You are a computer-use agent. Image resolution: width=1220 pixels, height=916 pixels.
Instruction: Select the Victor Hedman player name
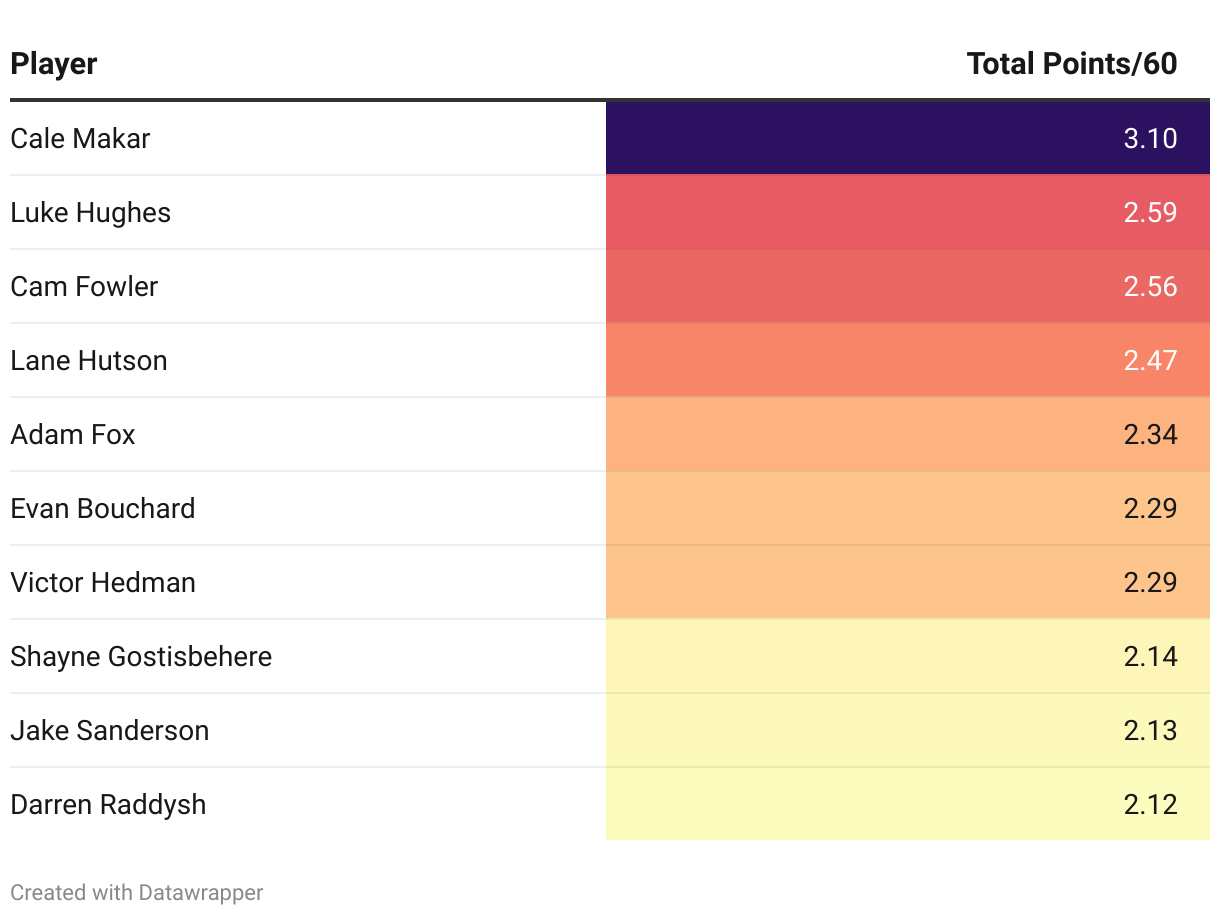coord(103,582)
